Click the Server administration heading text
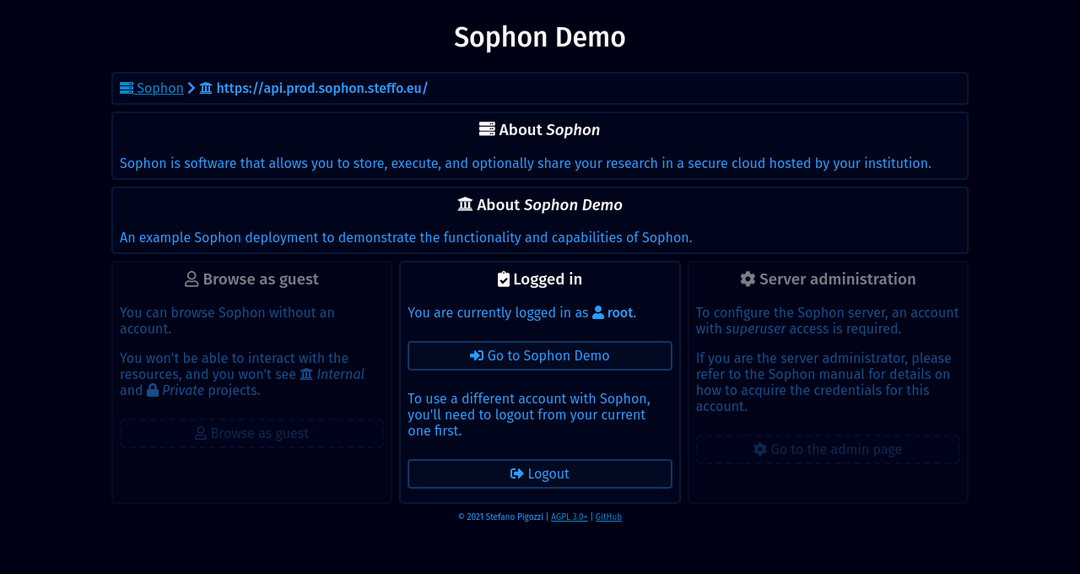Viewport: 1080px width, 574px height. [838, 279]
